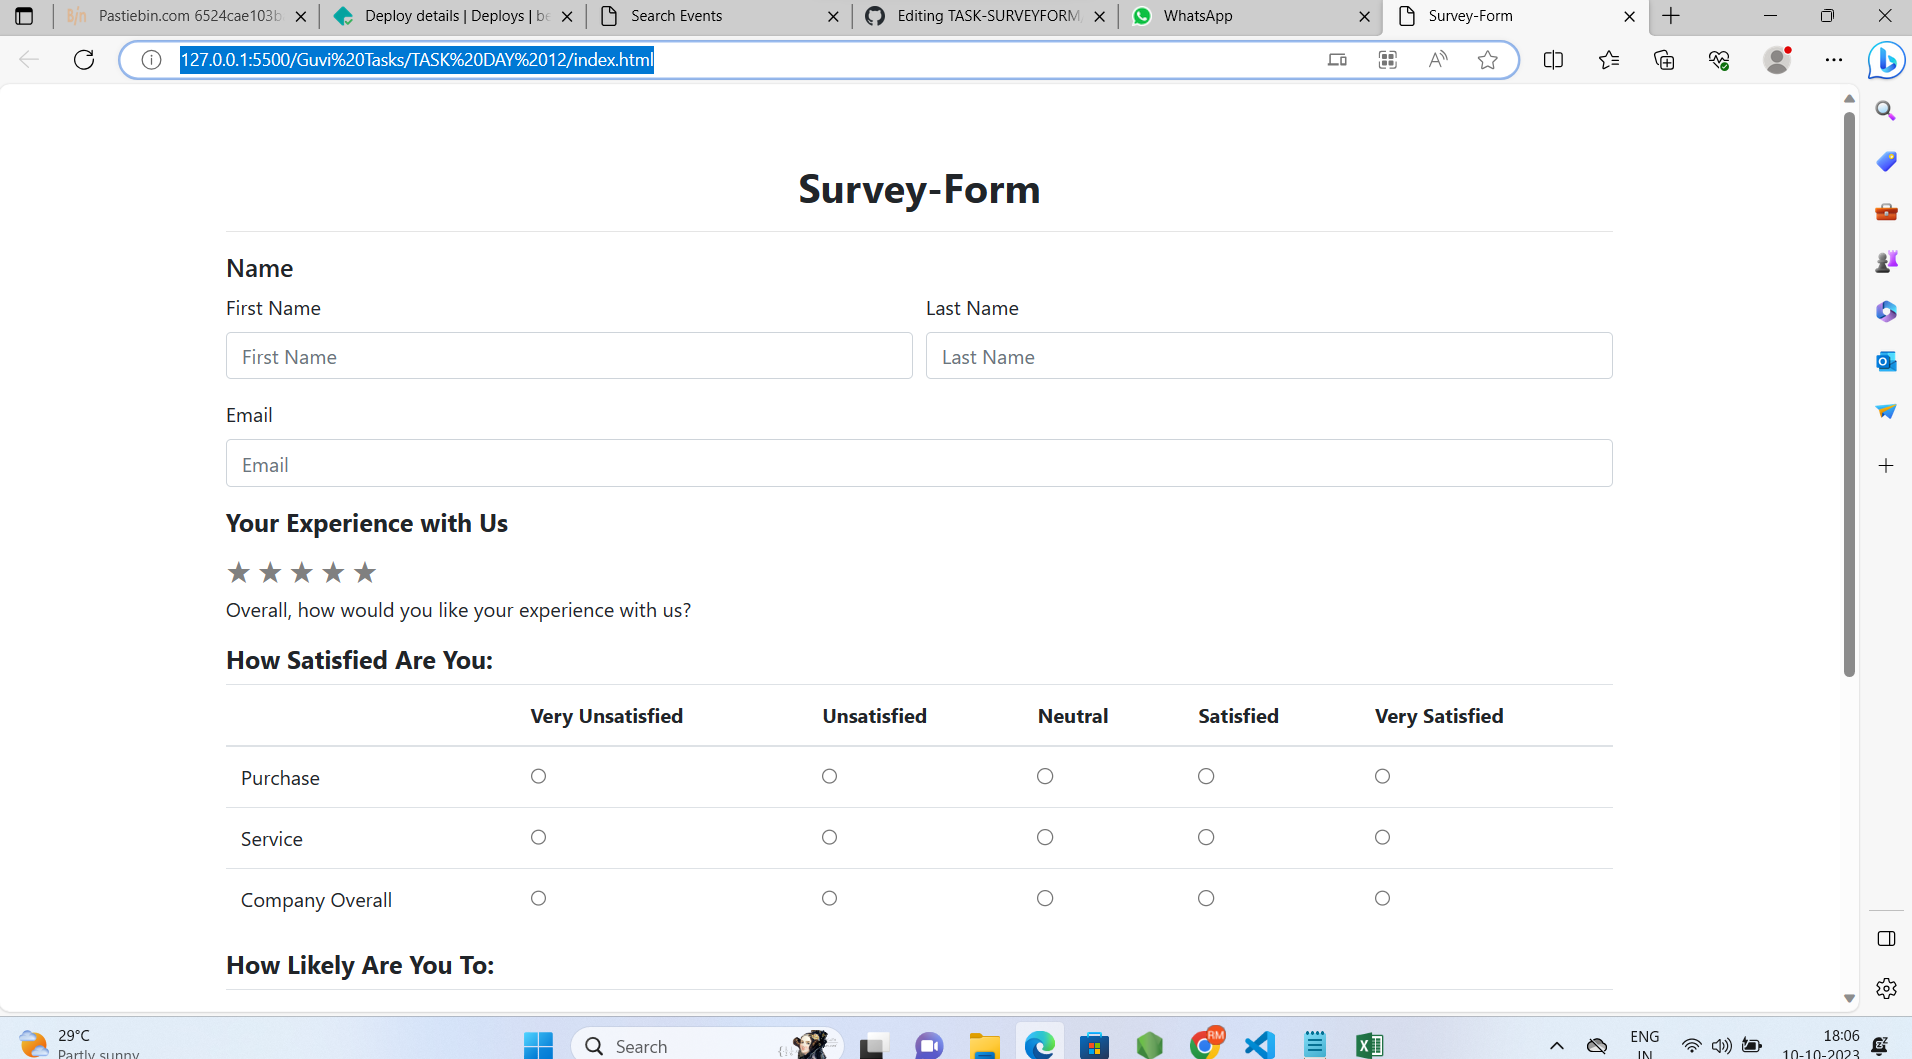1912x1059 pixels.
Task: Refresh the Survey-Form page
Action: pos(84,60)
